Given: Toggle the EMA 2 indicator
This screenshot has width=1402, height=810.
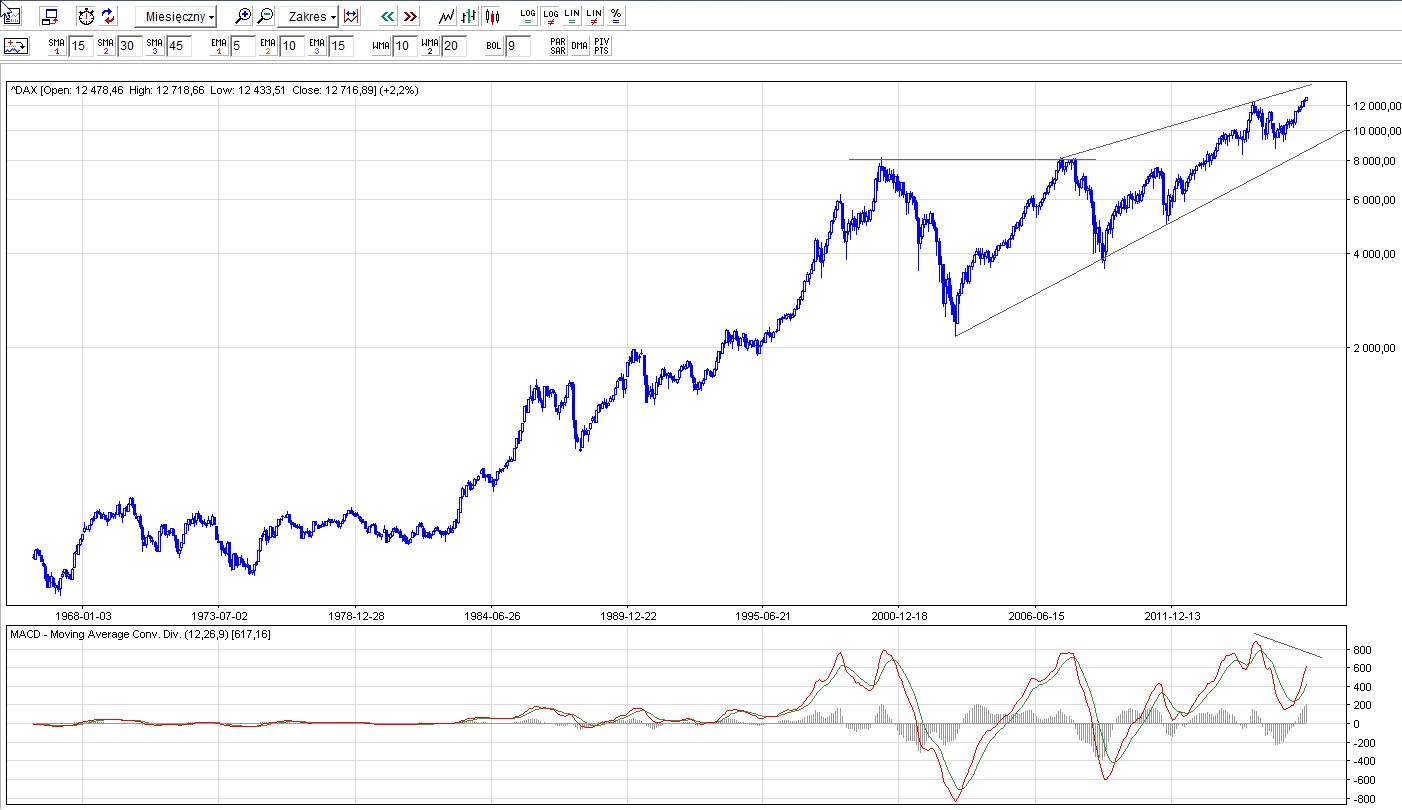Looking at the screenshot, I should [267, 46].
